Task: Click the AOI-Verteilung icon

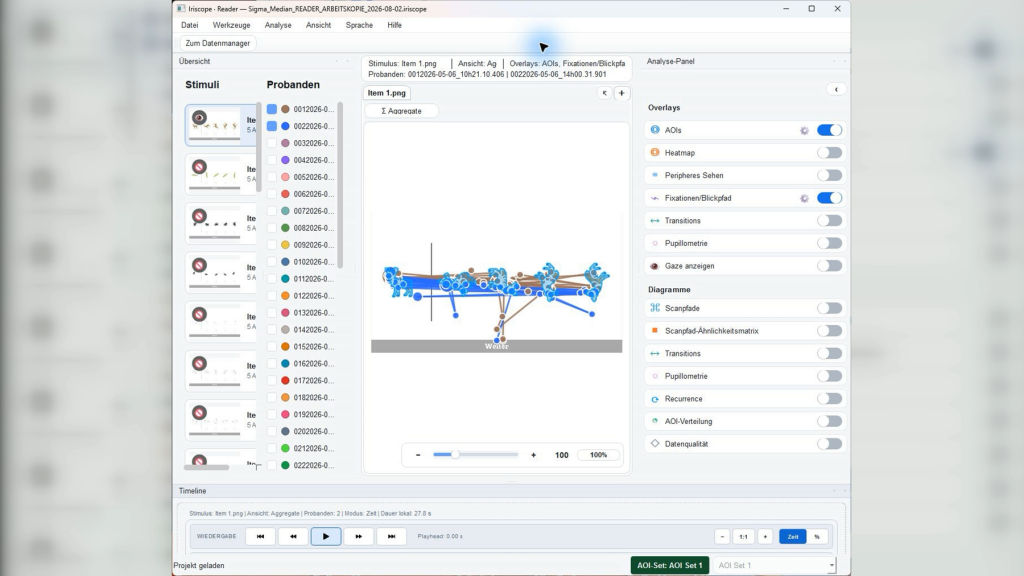Action: point(655,421)
